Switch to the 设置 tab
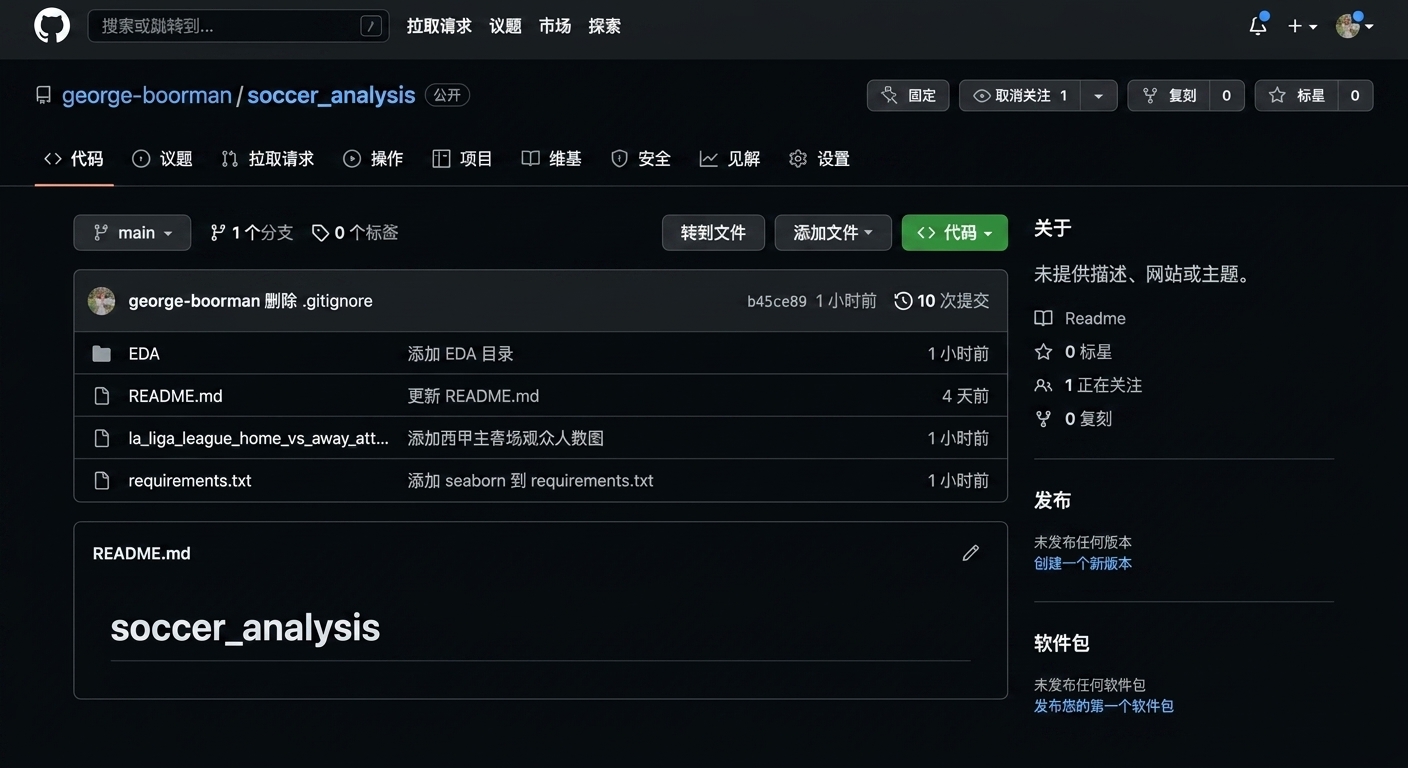The width and height of the screenshot is (1408, 768). click(x=819, y=158)
